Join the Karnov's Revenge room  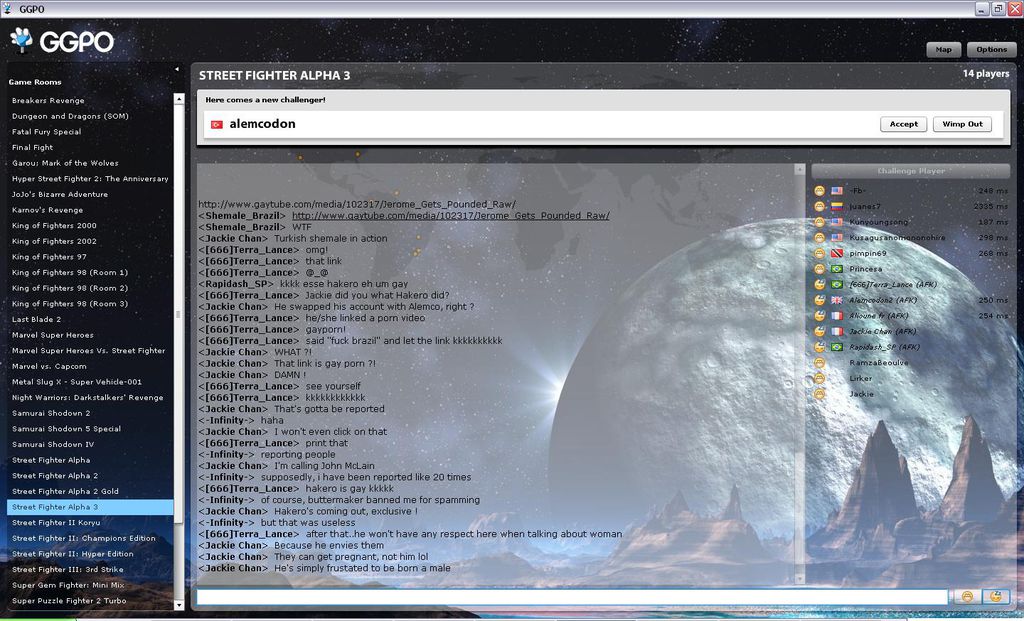coord(90,210)
